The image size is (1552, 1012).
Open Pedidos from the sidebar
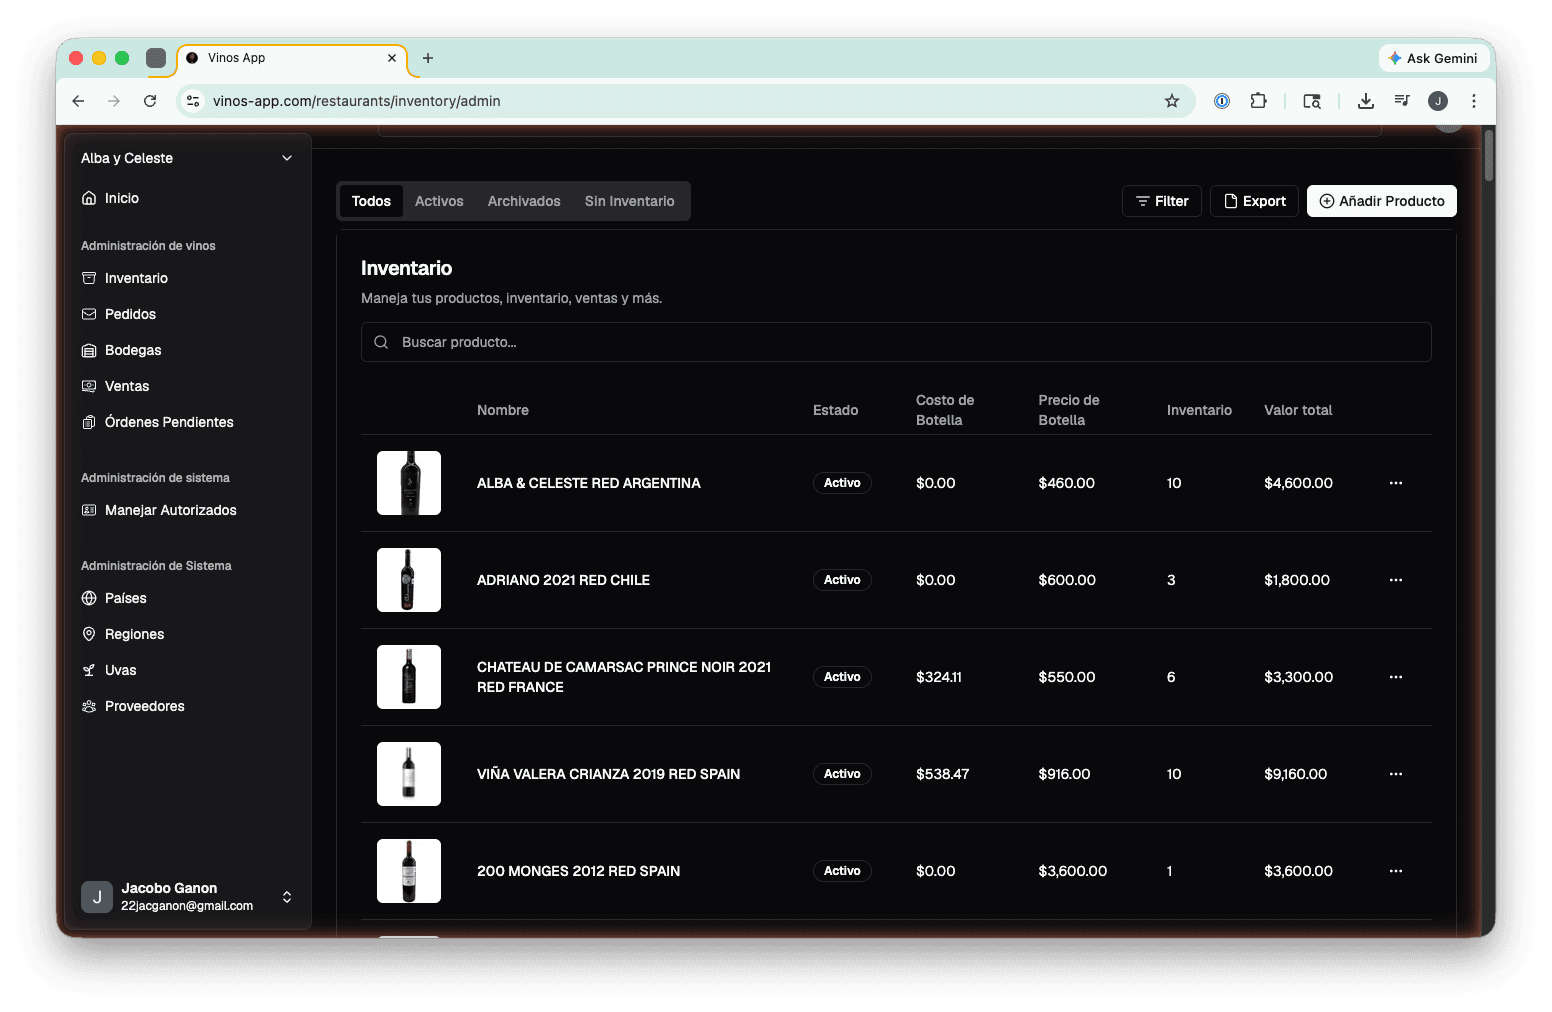pos(91,314)
